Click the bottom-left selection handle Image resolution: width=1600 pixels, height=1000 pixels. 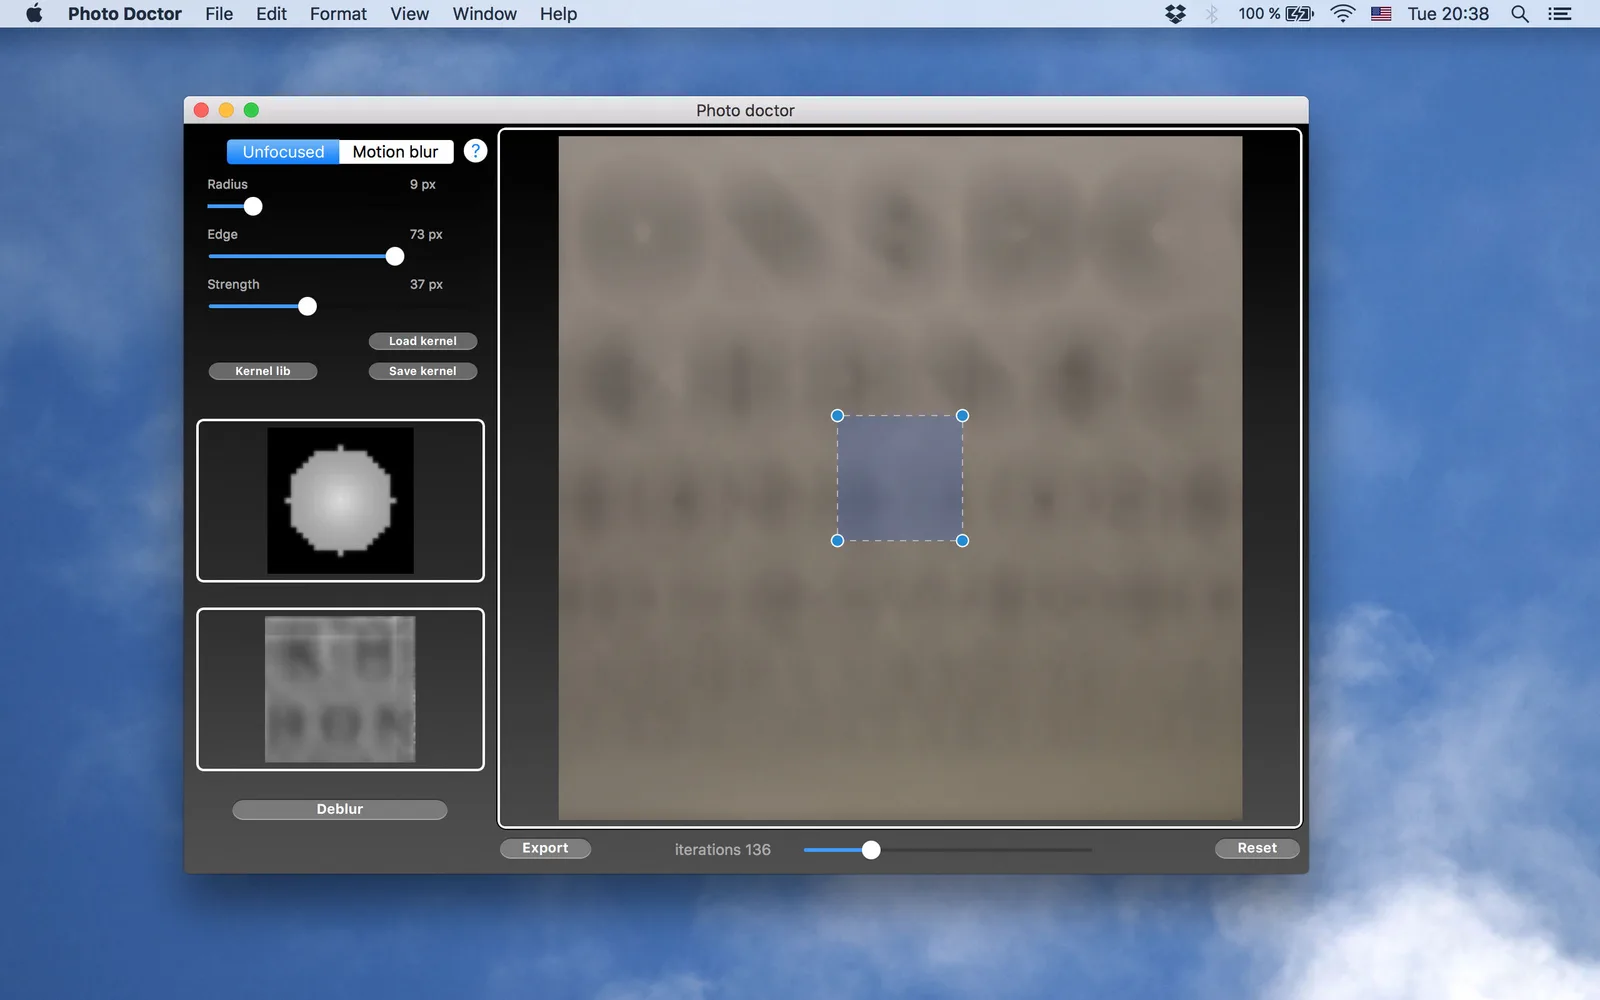(838, 540)
